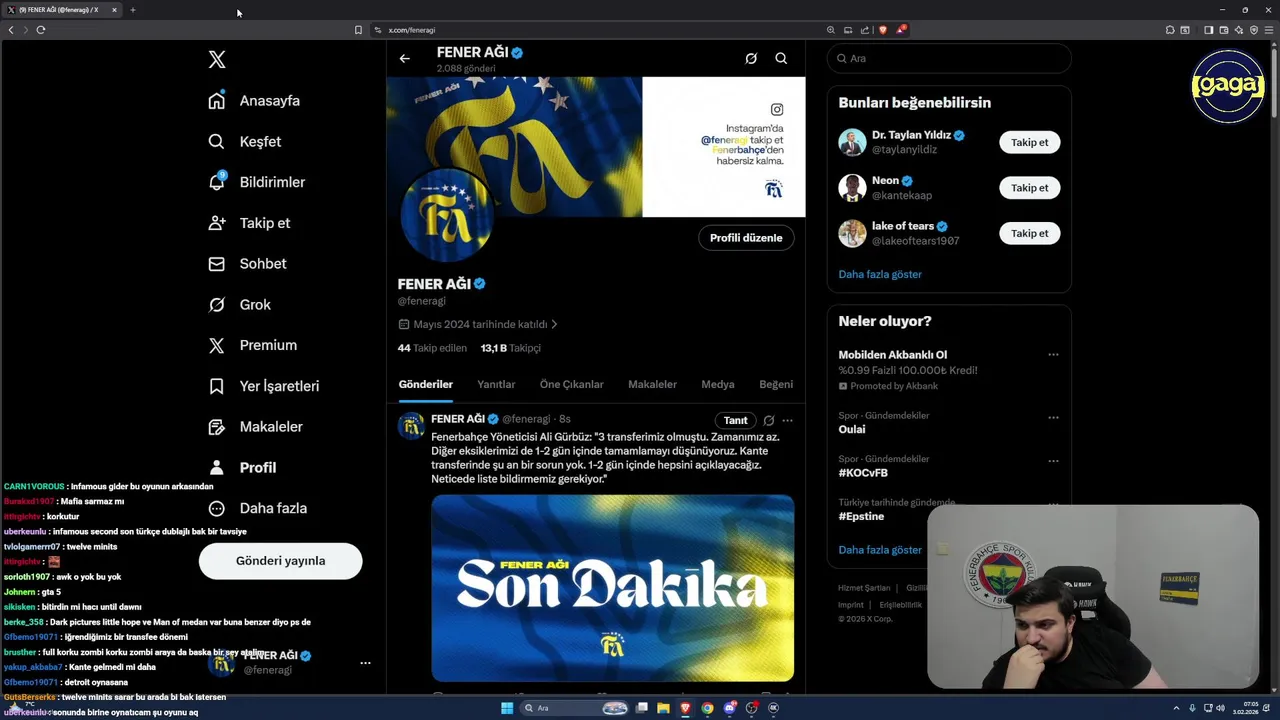The width and height of the screenshot is (1280, 720).
Task: Open Yer İşaretleri bookmarks
Action: (x=263, y=386)
